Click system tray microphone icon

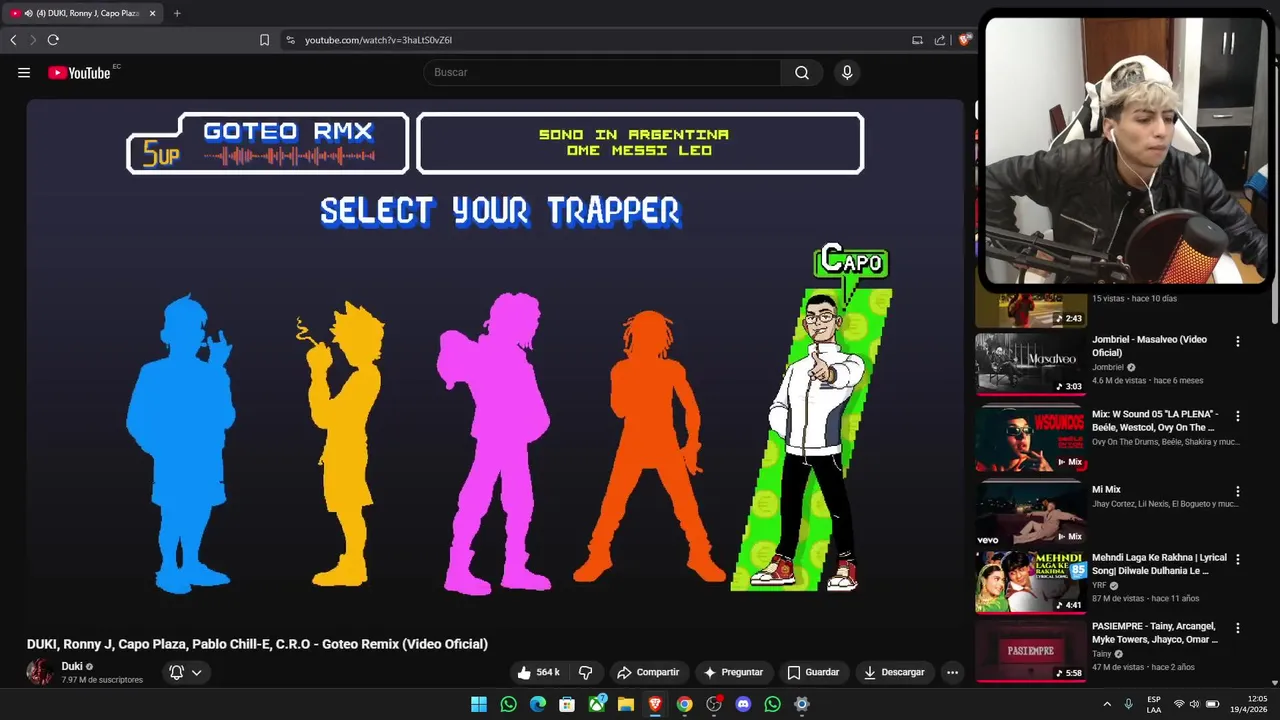[1129, 704]
